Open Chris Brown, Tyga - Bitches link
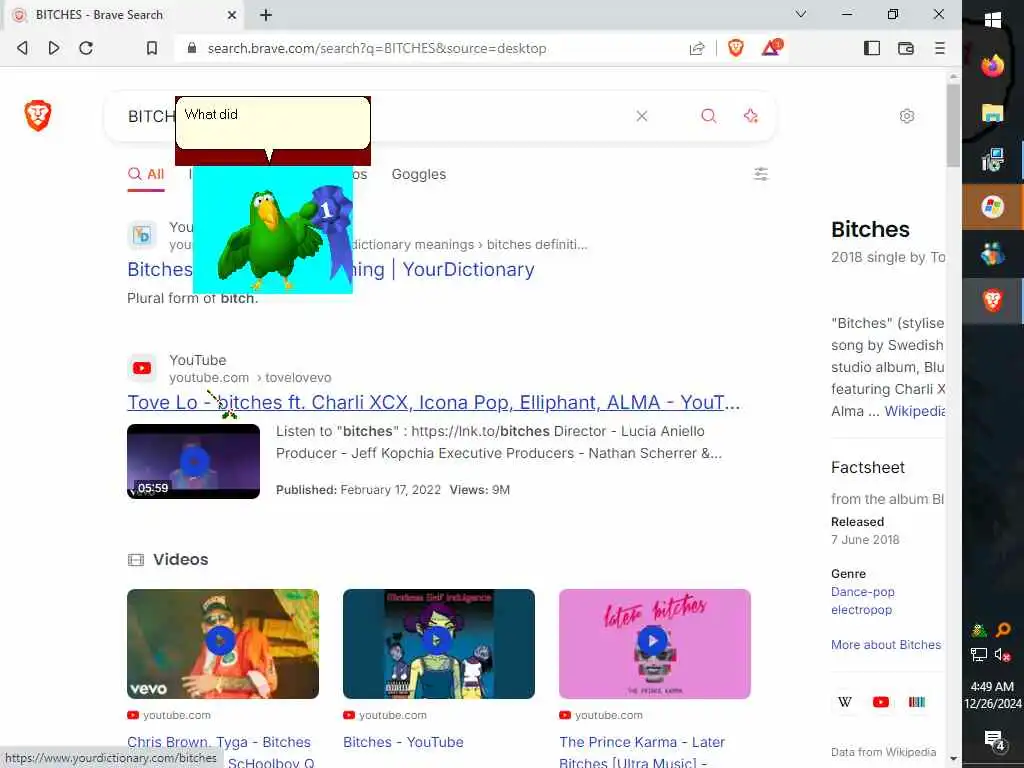The width and height of the screenshot is (1024, 768). 219,743
